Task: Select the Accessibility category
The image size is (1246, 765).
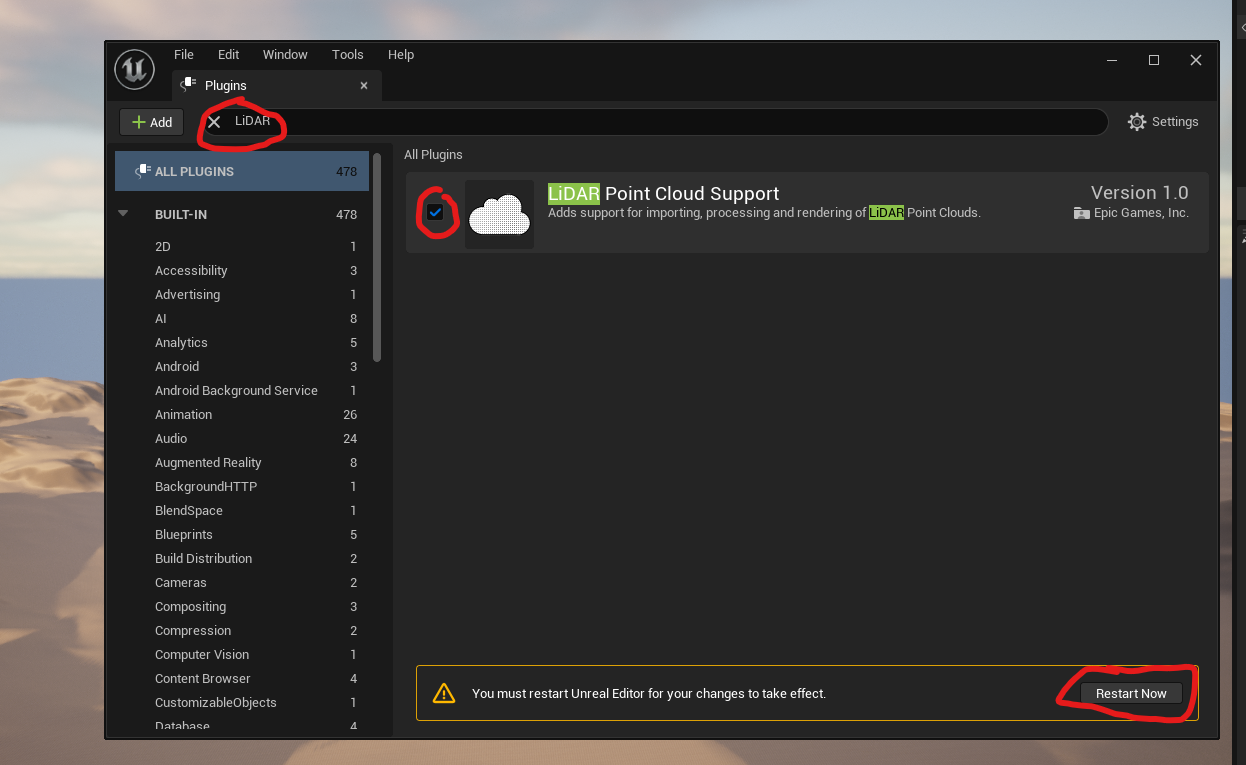Action: (x=242, y=270)
